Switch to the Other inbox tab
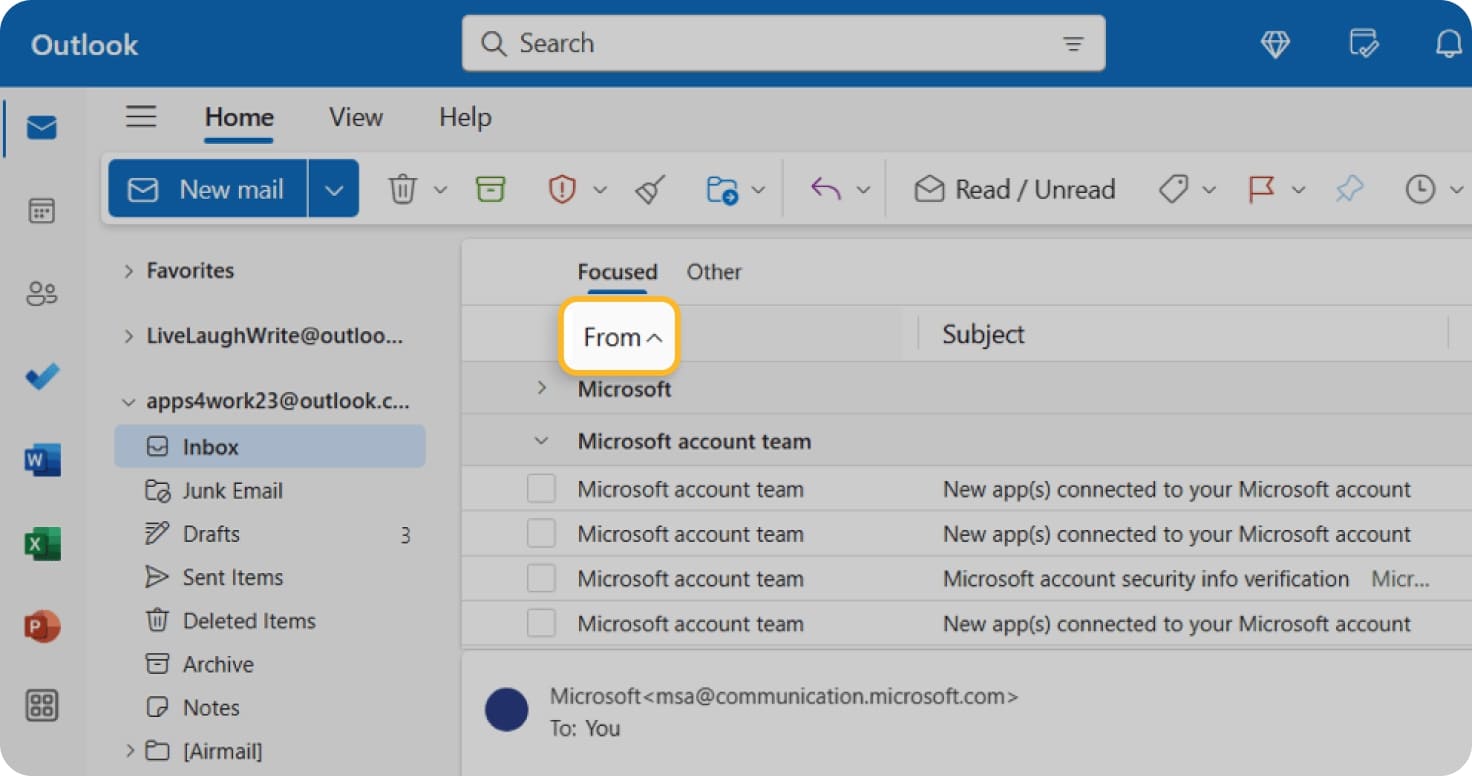This screenshot has width=1472, height=776. 713,271
